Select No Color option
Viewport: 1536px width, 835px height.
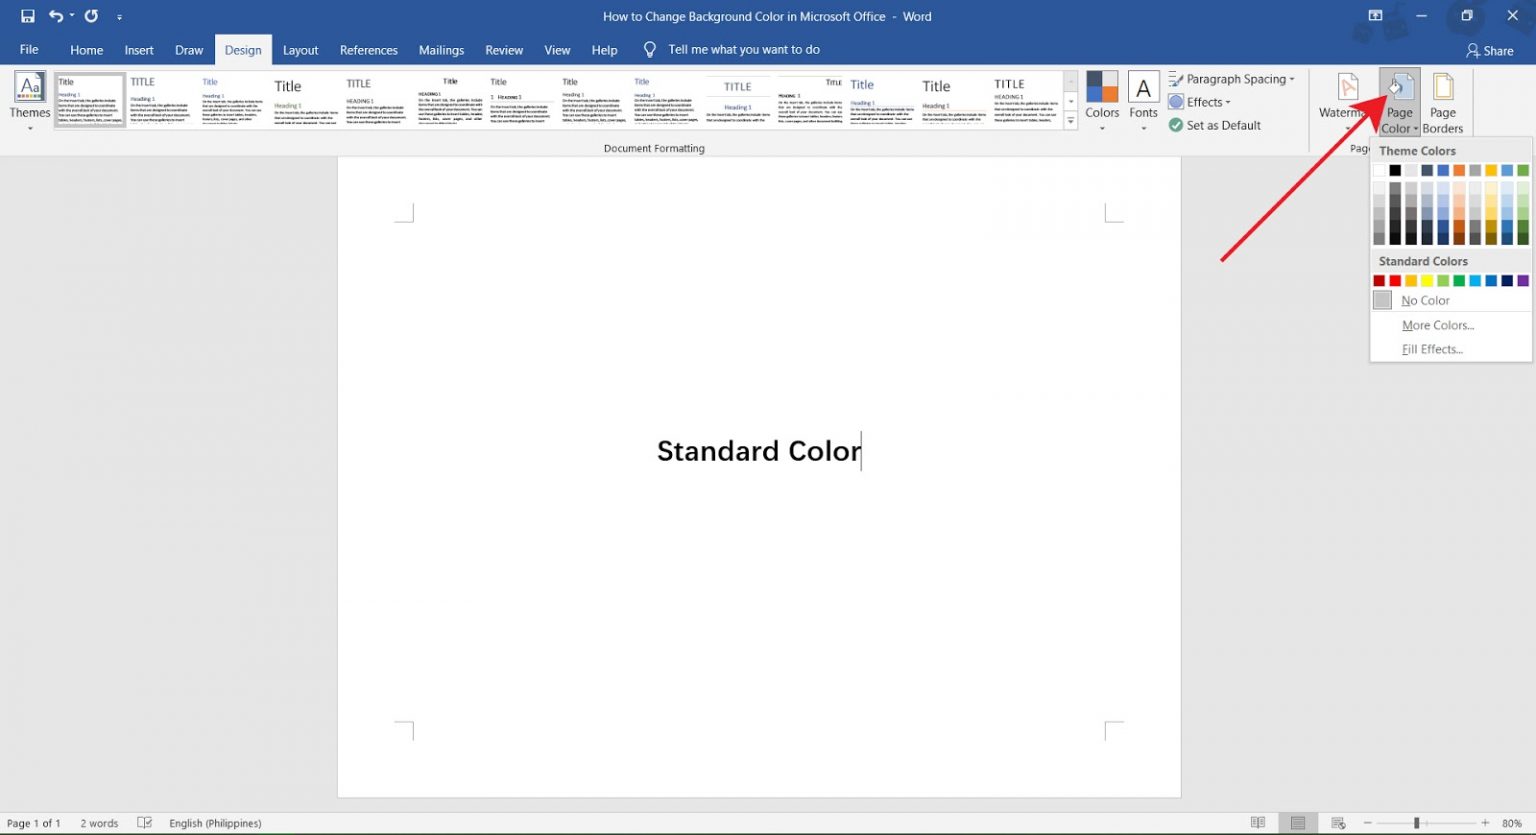(x=1450, y=300)
